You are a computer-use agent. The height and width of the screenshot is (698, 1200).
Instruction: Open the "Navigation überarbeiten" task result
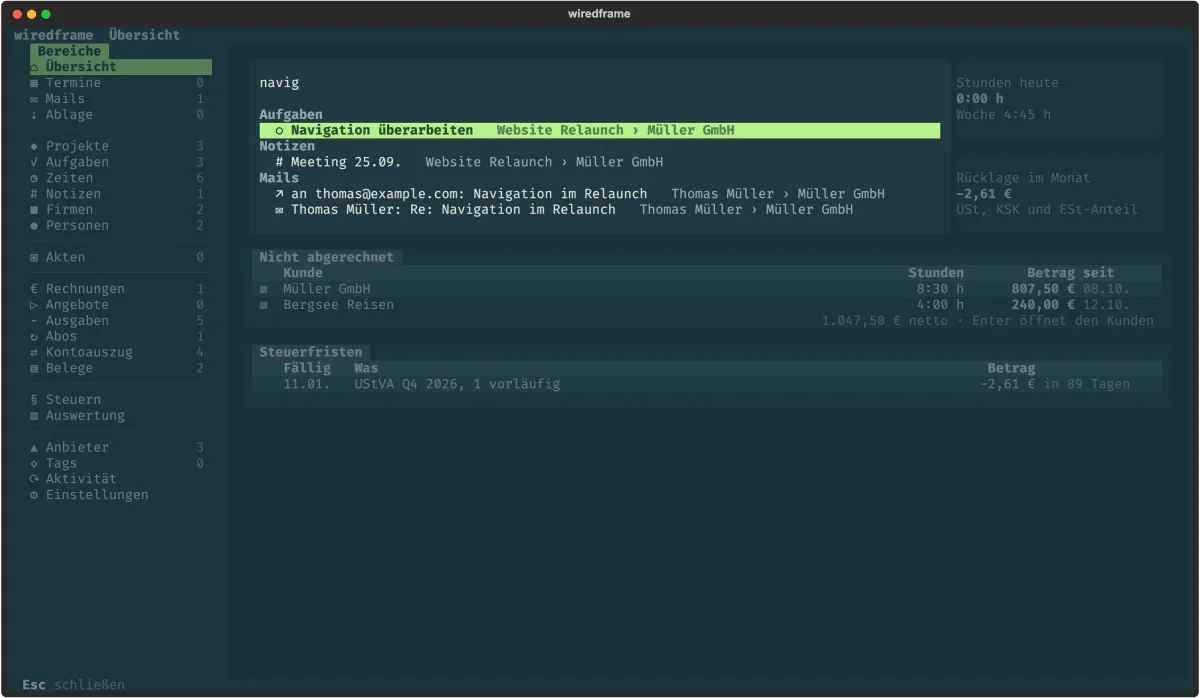(599, 130)
